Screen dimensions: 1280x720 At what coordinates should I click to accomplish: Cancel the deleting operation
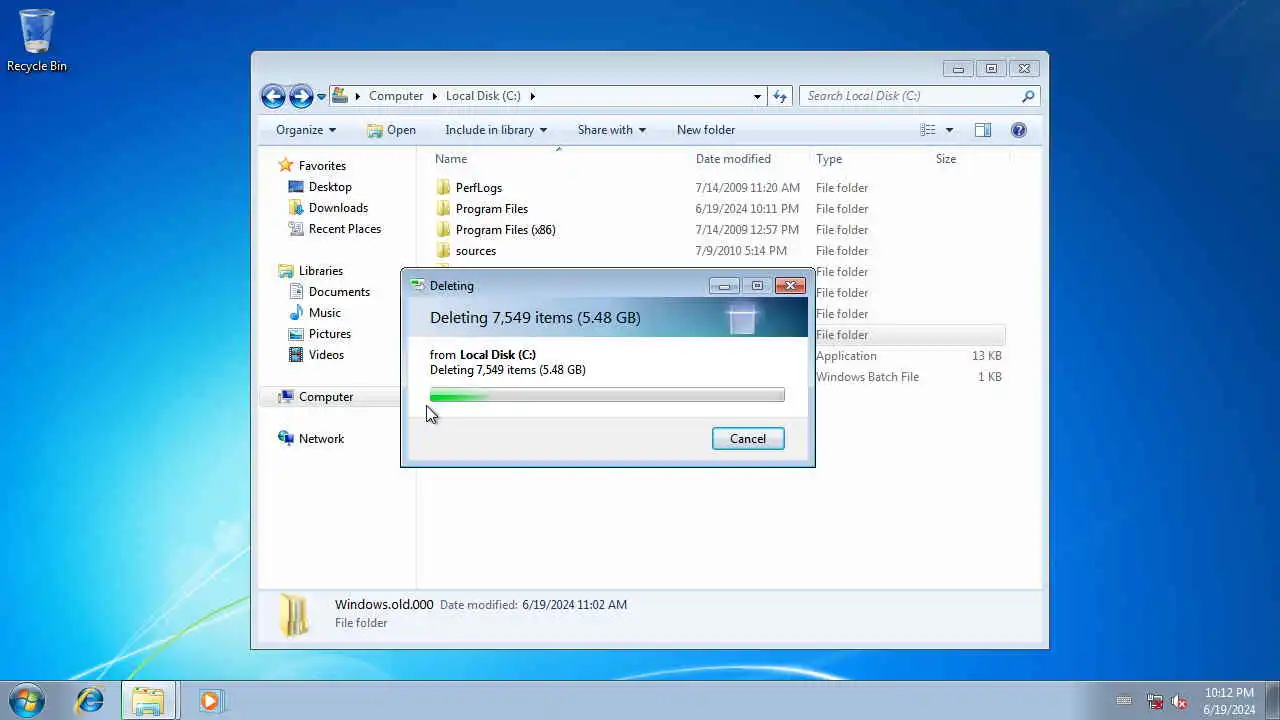point(748,439)
